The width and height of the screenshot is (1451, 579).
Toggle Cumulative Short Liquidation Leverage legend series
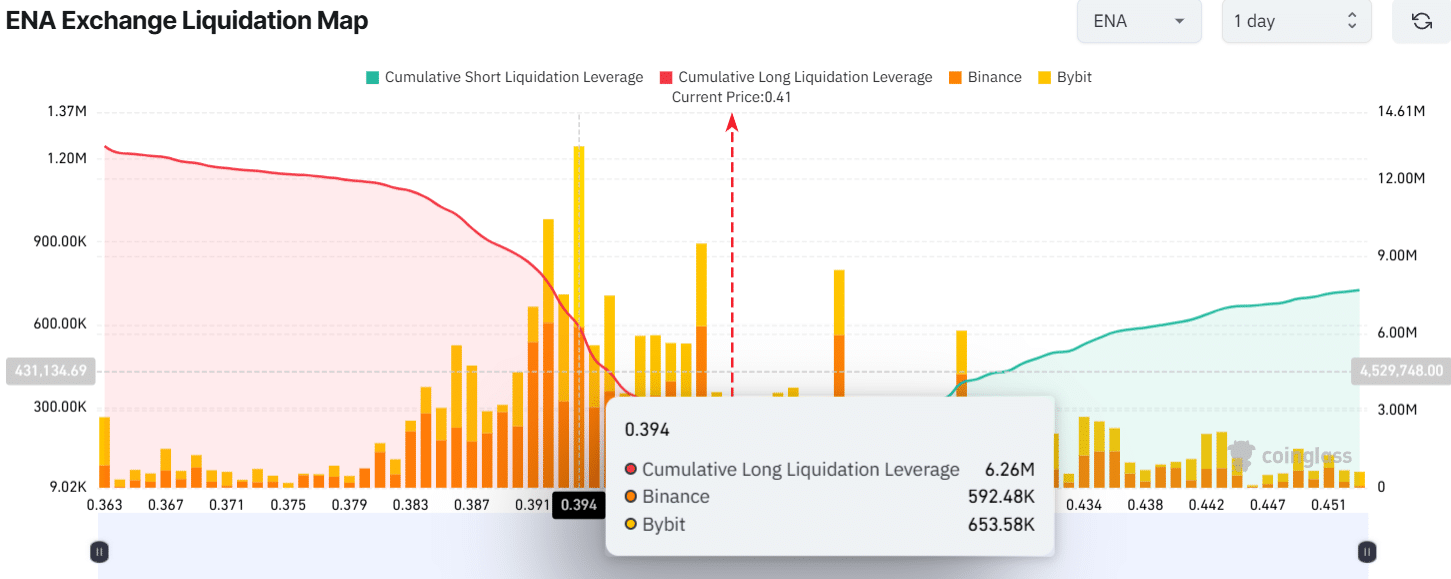(505, 77)
